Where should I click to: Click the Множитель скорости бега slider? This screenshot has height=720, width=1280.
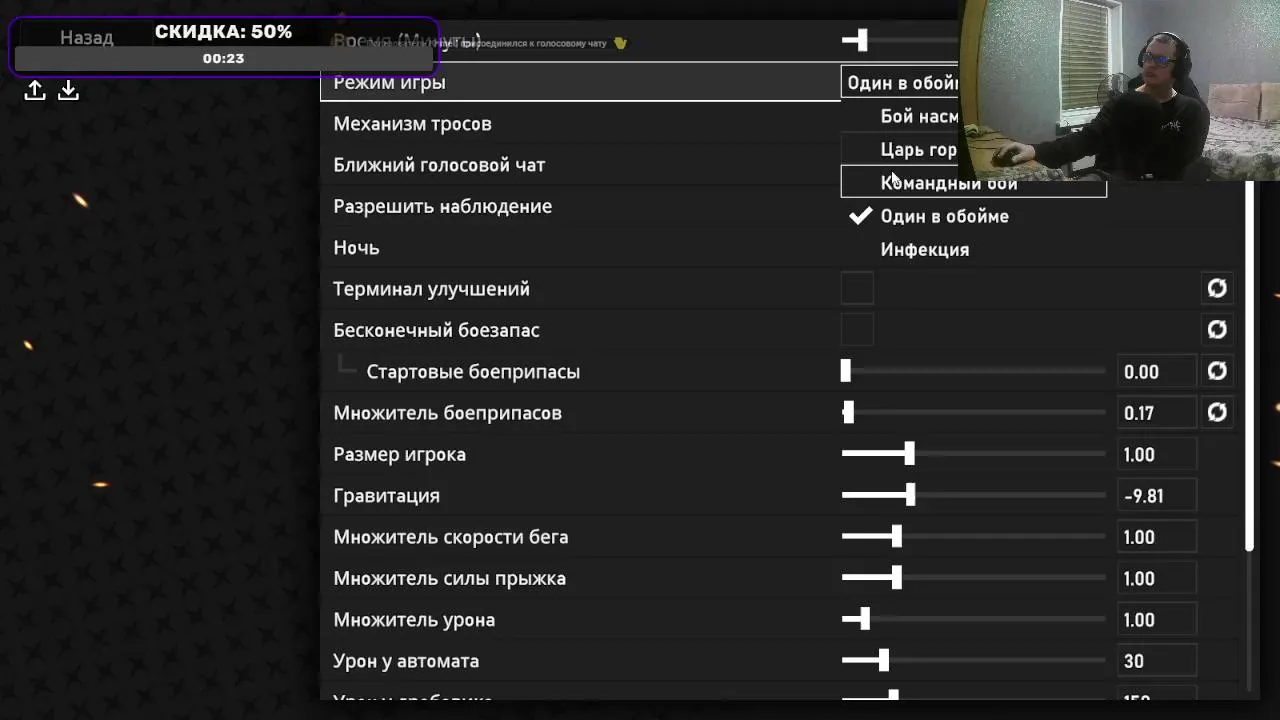click(x=973, y=537)
